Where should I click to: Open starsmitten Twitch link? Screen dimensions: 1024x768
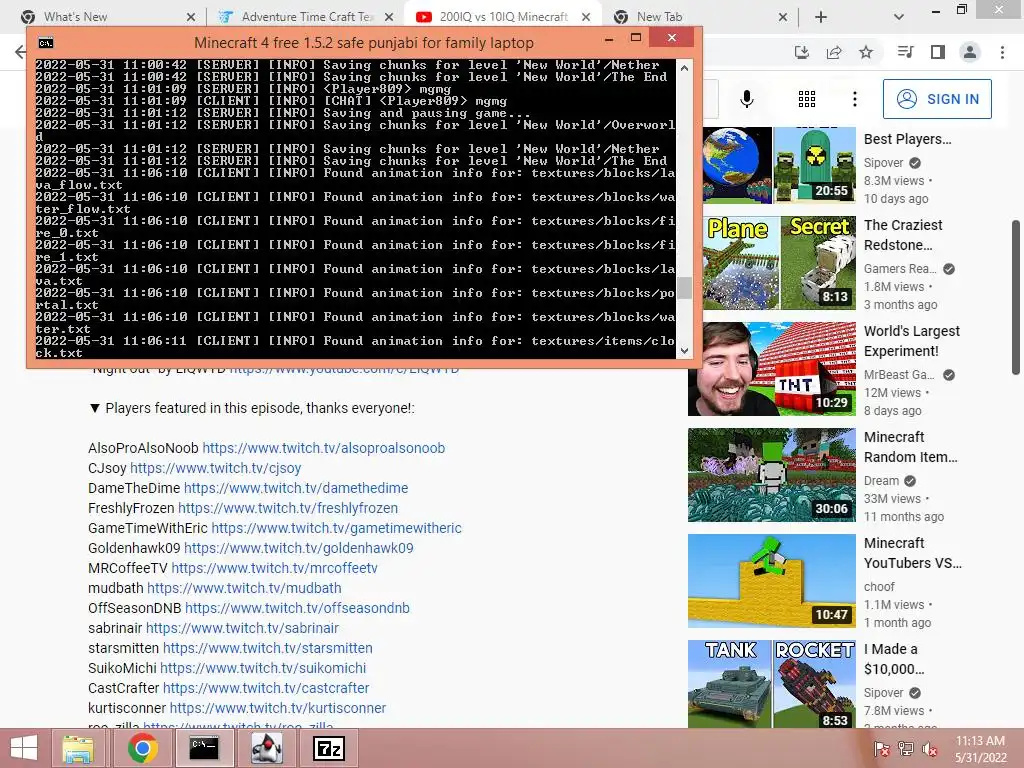(268, 648)
